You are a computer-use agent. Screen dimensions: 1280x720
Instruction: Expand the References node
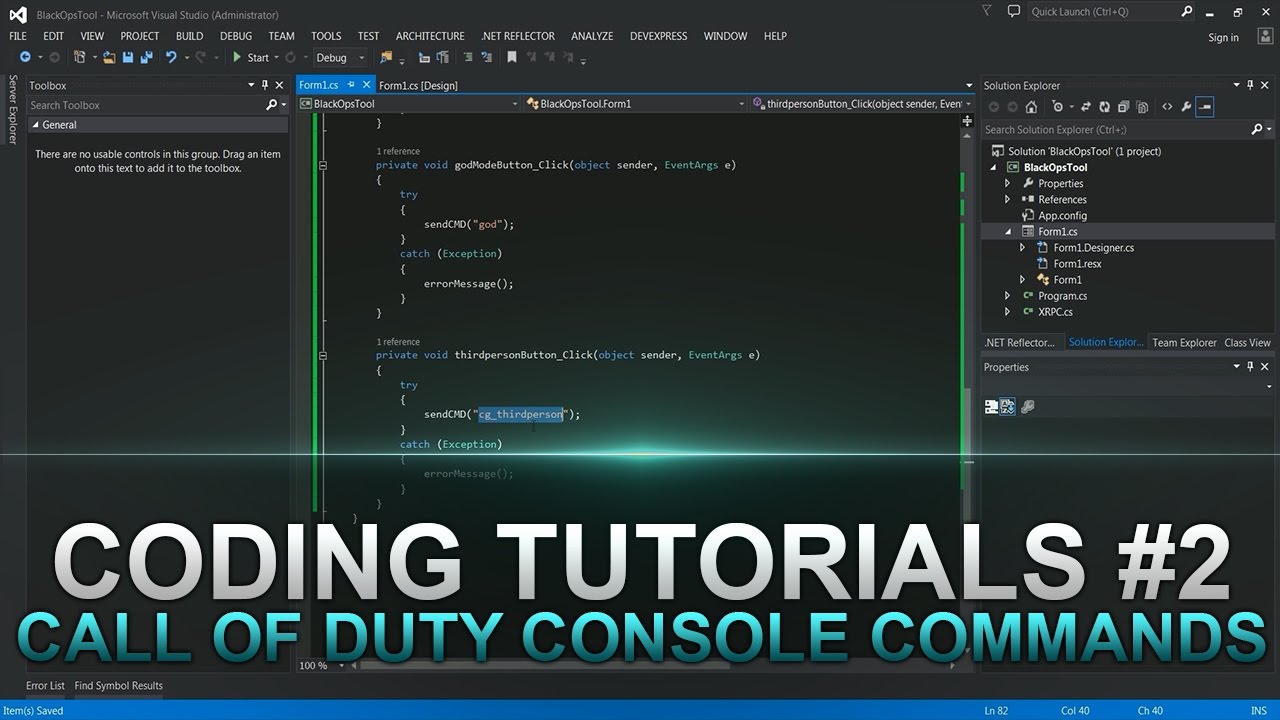point(1008,200)
